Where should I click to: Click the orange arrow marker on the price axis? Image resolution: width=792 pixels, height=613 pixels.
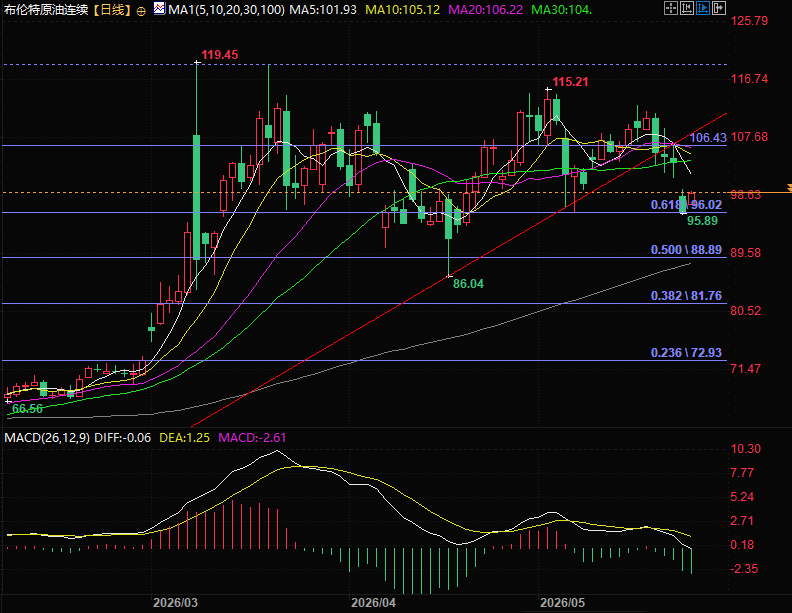787,188
